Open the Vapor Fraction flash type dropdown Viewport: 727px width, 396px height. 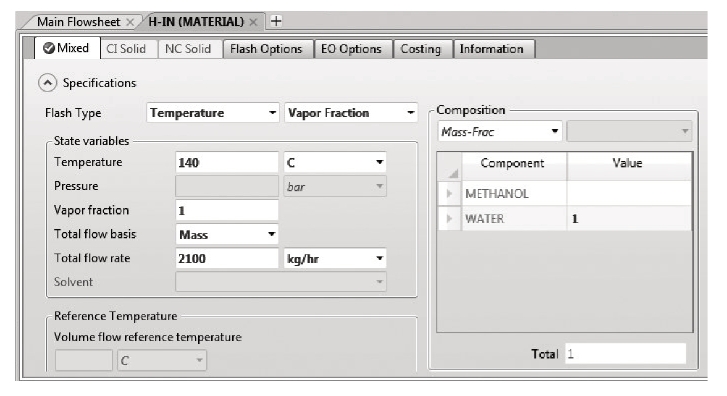(x=351, y=113)
